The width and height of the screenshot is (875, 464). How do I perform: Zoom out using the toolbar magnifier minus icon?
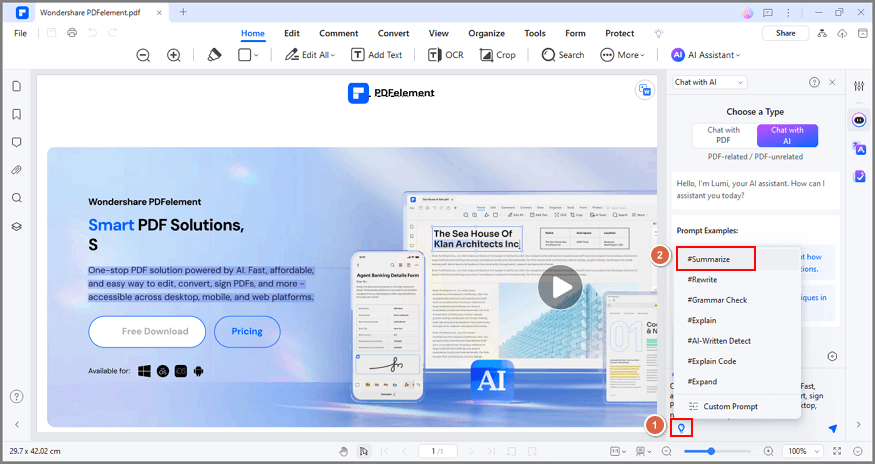[143, 55]
